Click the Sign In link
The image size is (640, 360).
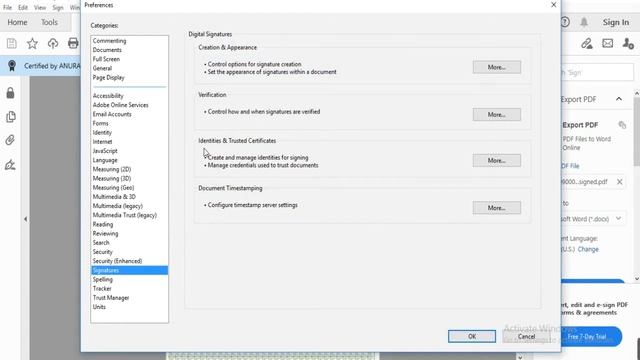pos(616,22)
